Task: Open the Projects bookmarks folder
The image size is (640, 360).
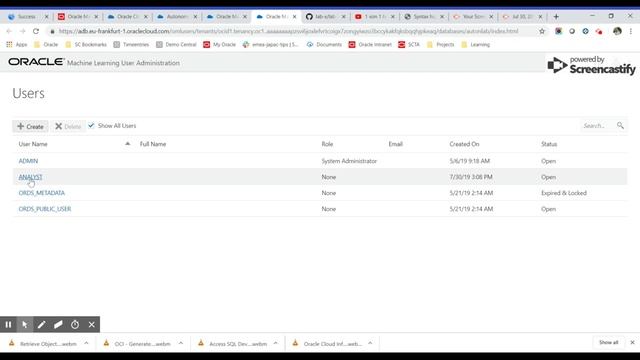Action: pyautogui.click(x=440, y=44)
